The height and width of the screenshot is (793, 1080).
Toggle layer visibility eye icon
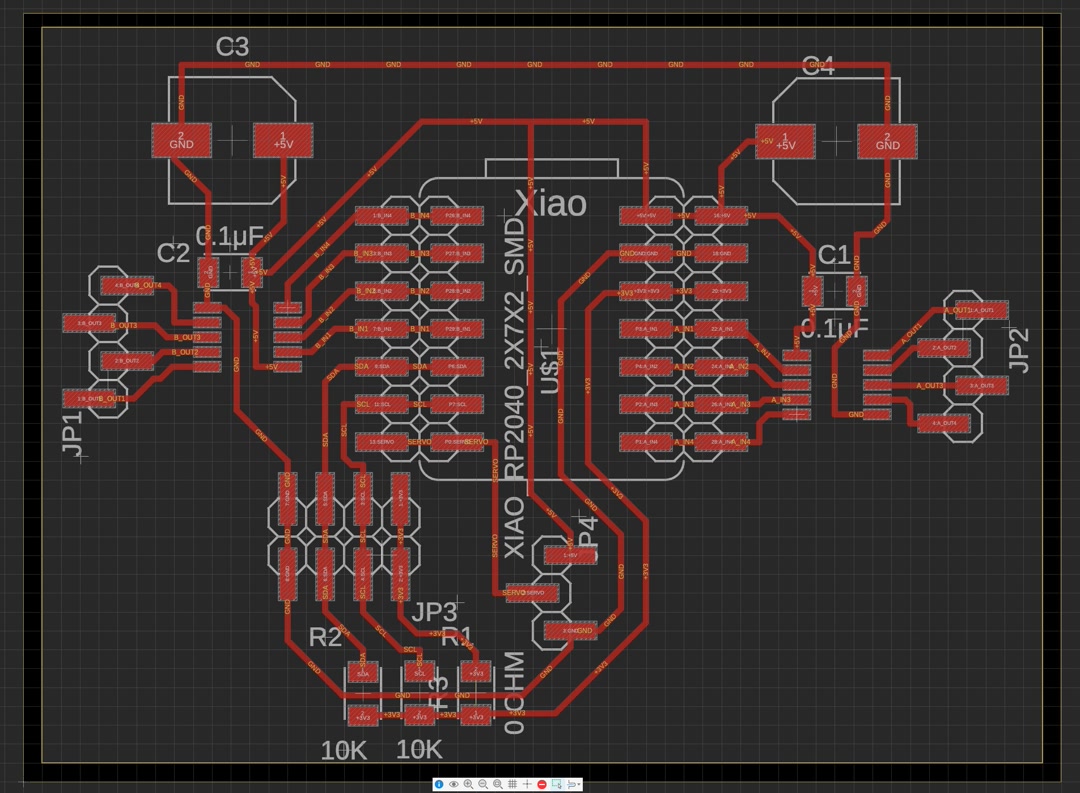point(453,784)
